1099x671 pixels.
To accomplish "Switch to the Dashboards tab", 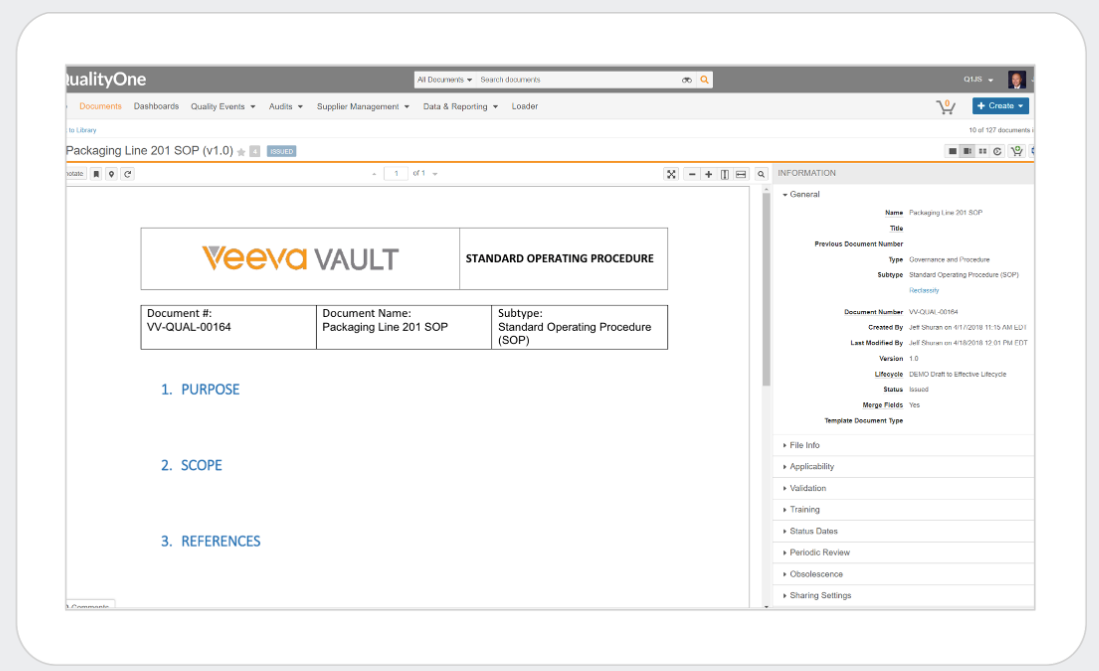I will [157, 105].
